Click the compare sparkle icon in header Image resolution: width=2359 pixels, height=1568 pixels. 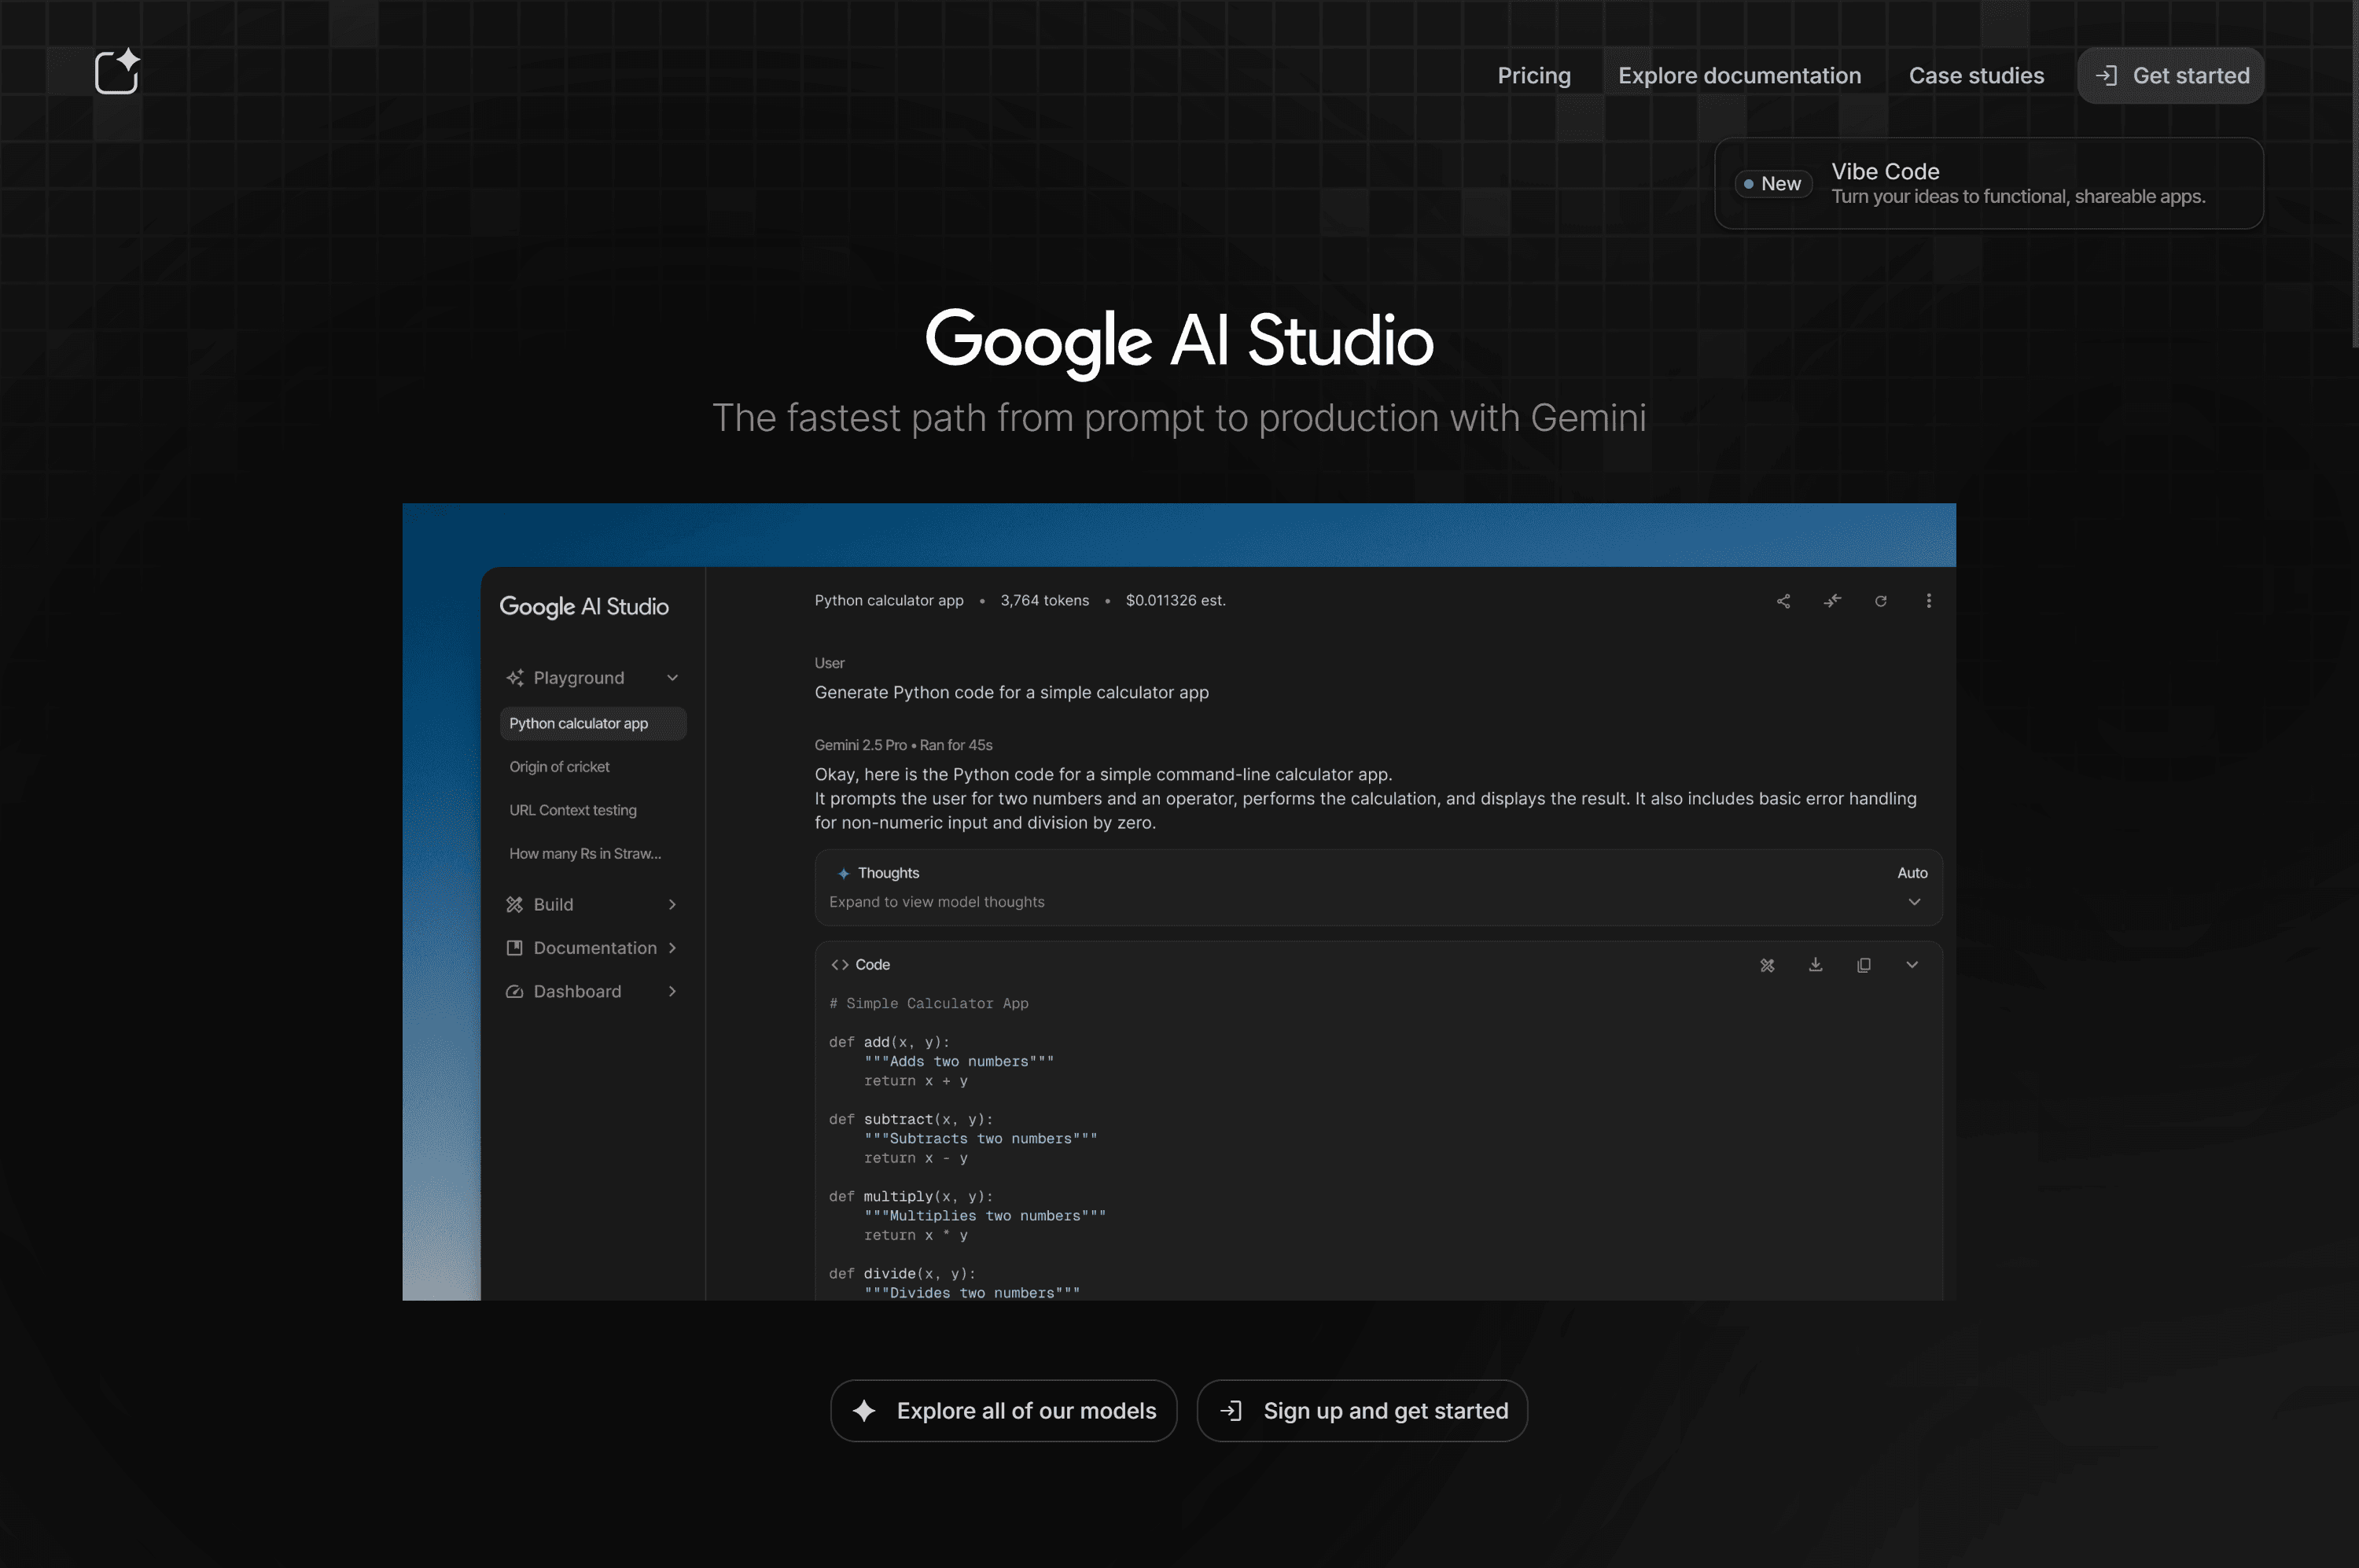tap(1832, 601)
